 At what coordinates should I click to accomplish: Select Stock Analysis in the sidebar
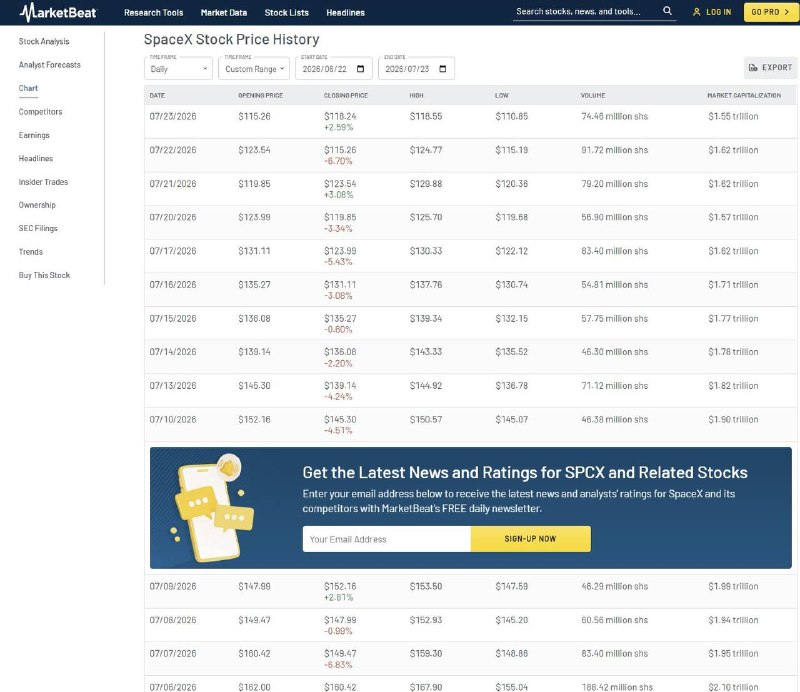(44, 41)
